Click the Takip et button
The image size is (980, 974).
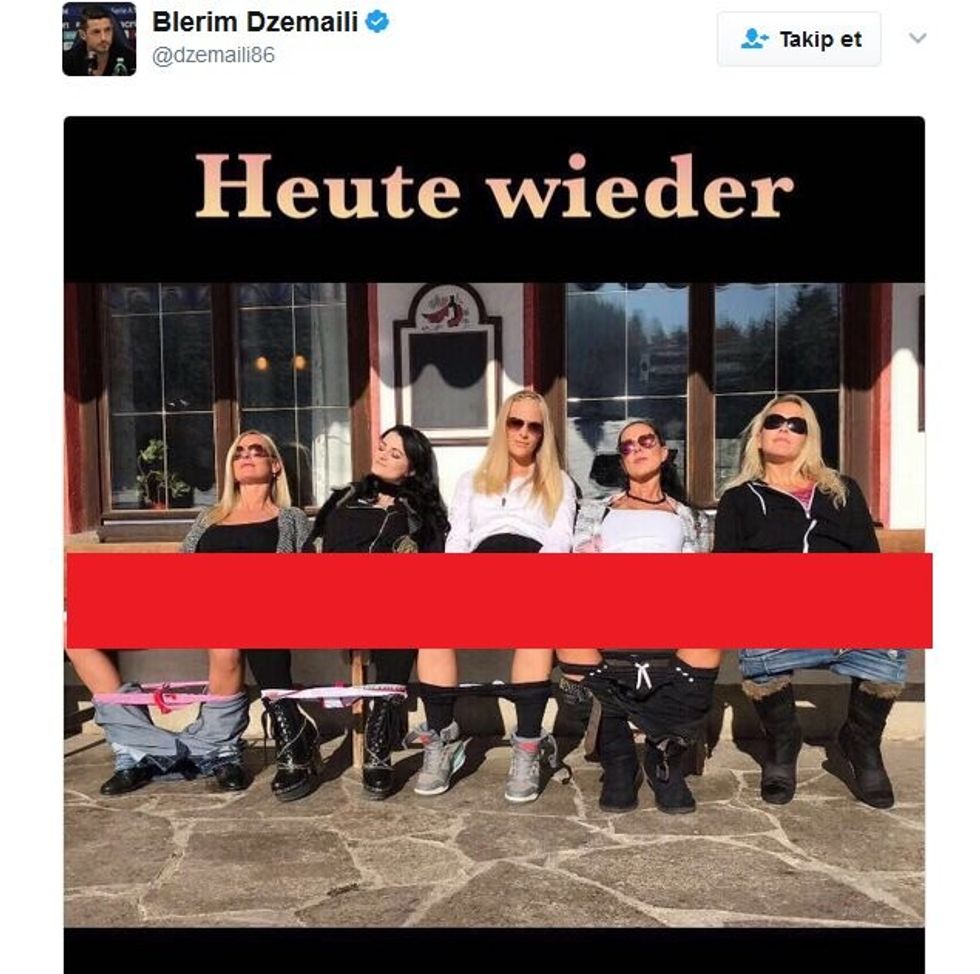coord(799,39)
